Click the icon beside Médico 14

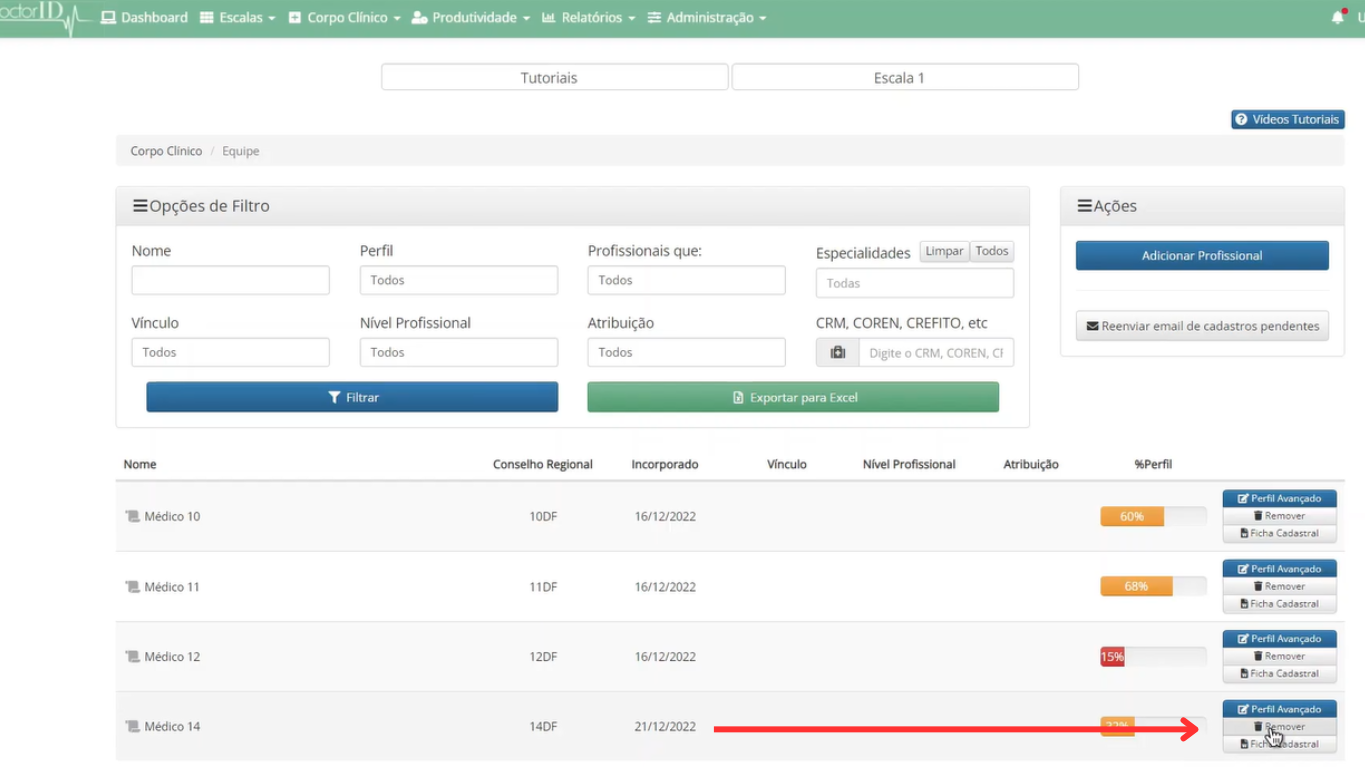(x=132, y=727)
